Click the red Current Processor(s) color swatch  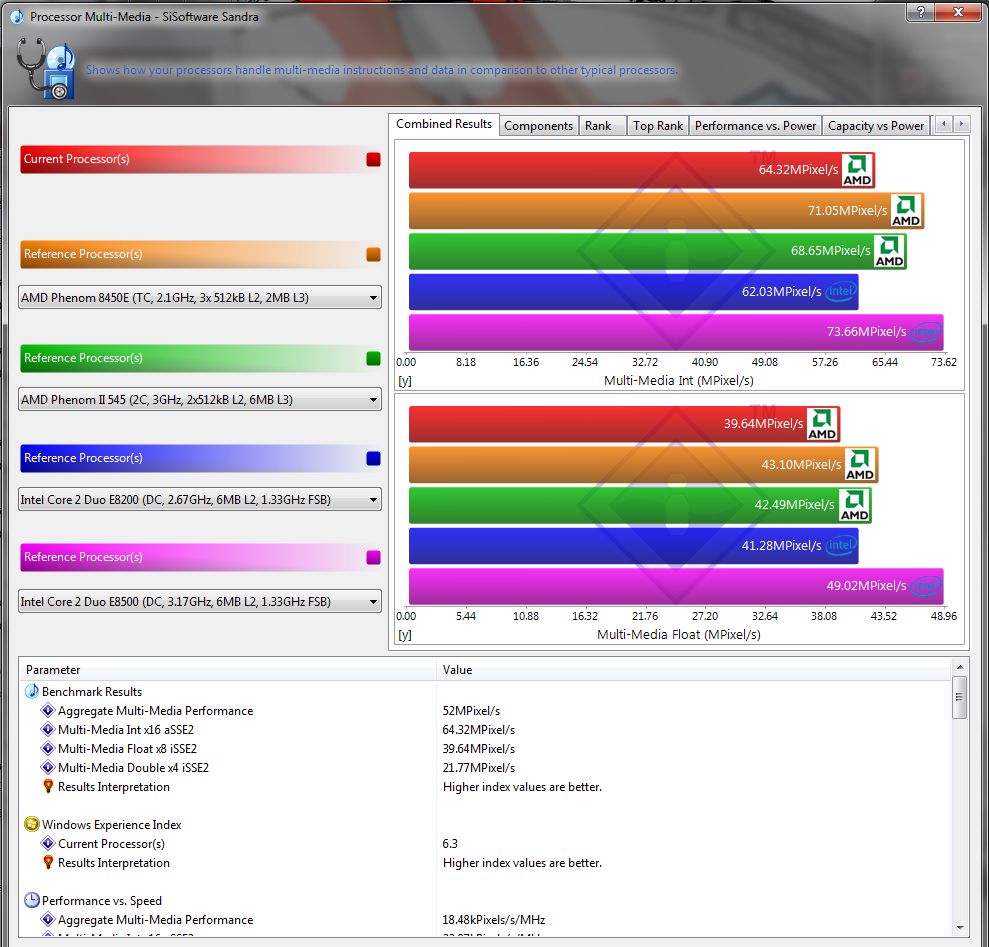[x=373, y=159]
